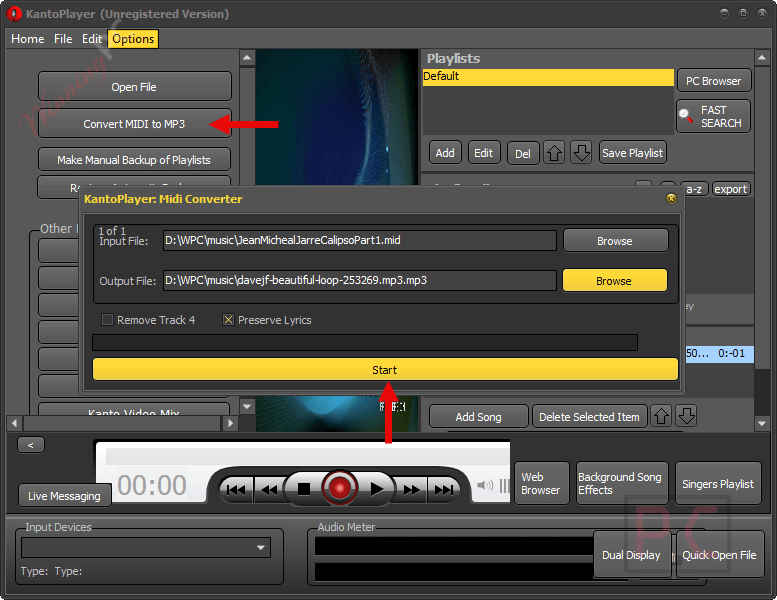Click Delete Selected Item button
777x600 pixels.
pyautogui.click(x=589, y=417)
